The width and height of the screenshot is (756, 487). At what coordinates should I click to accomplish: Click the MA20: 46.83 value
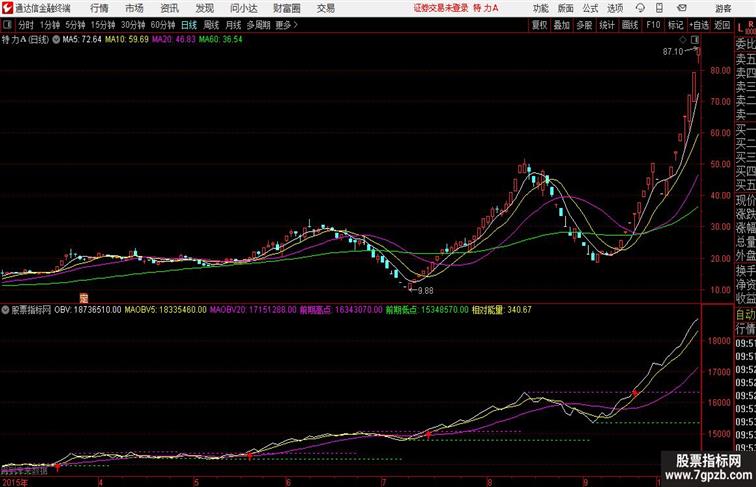[174, 40]
